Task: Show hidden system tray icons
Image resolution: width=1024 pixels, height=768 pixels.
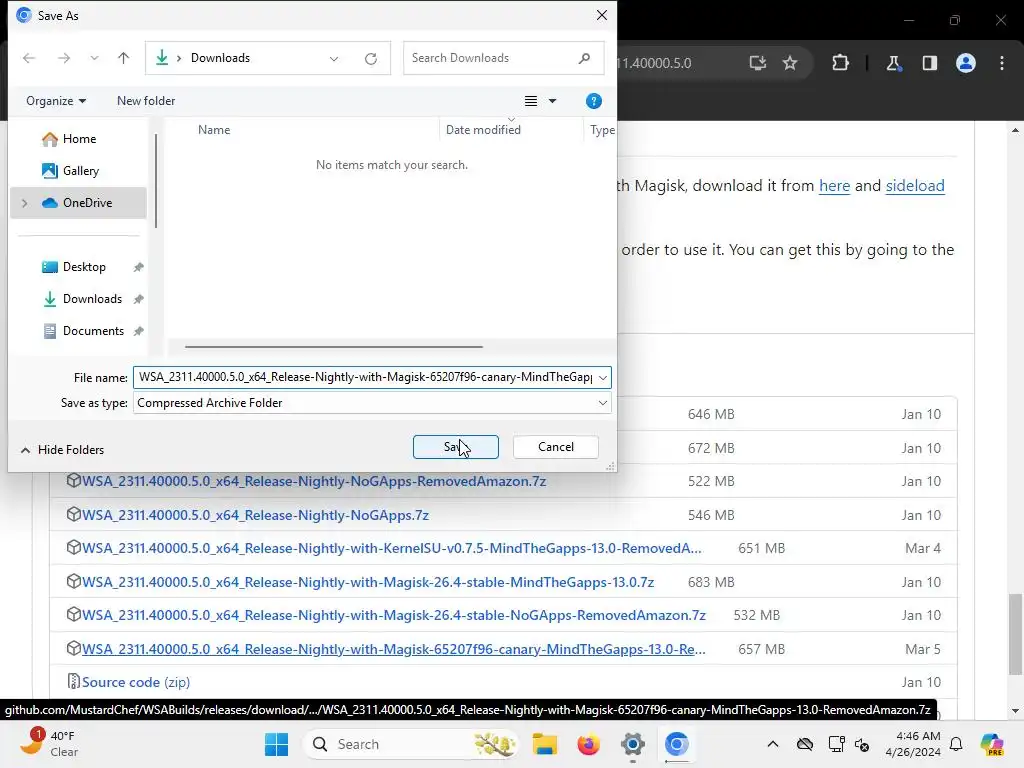Action: [773, 744]
